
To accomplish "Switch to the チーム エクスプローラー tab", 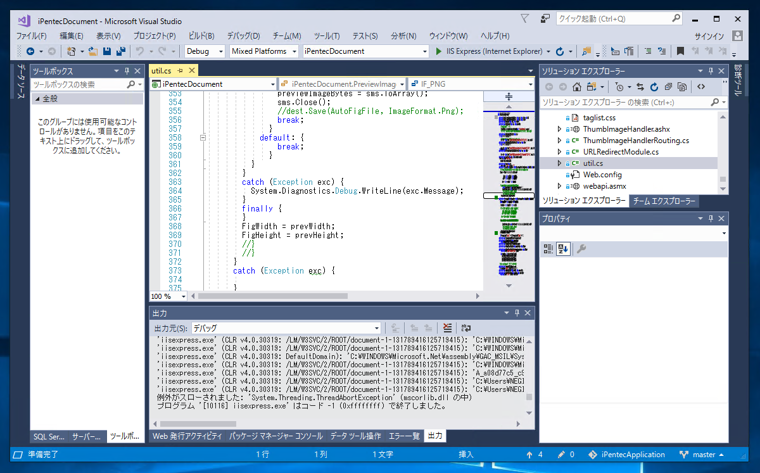I will [x=664, y=201].
